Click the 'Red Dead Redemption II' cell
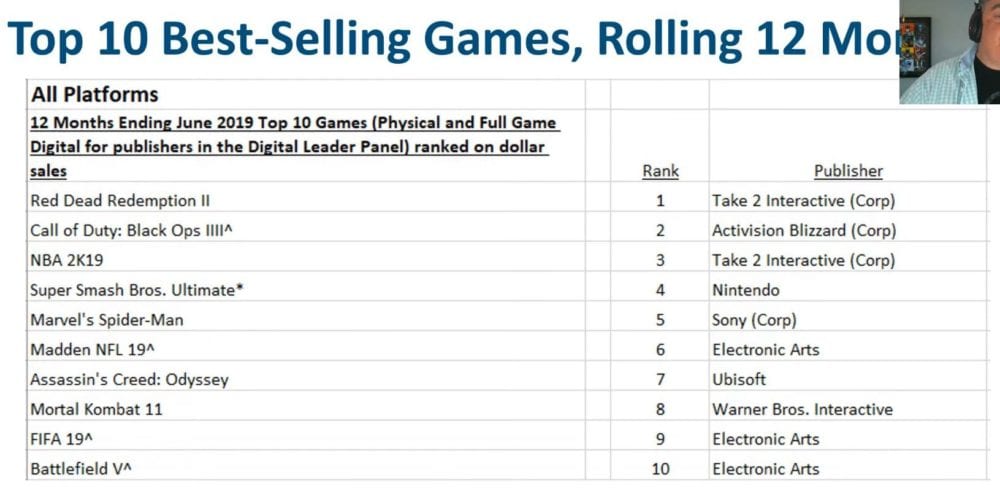1000x502 pixels. coord(120,200)
